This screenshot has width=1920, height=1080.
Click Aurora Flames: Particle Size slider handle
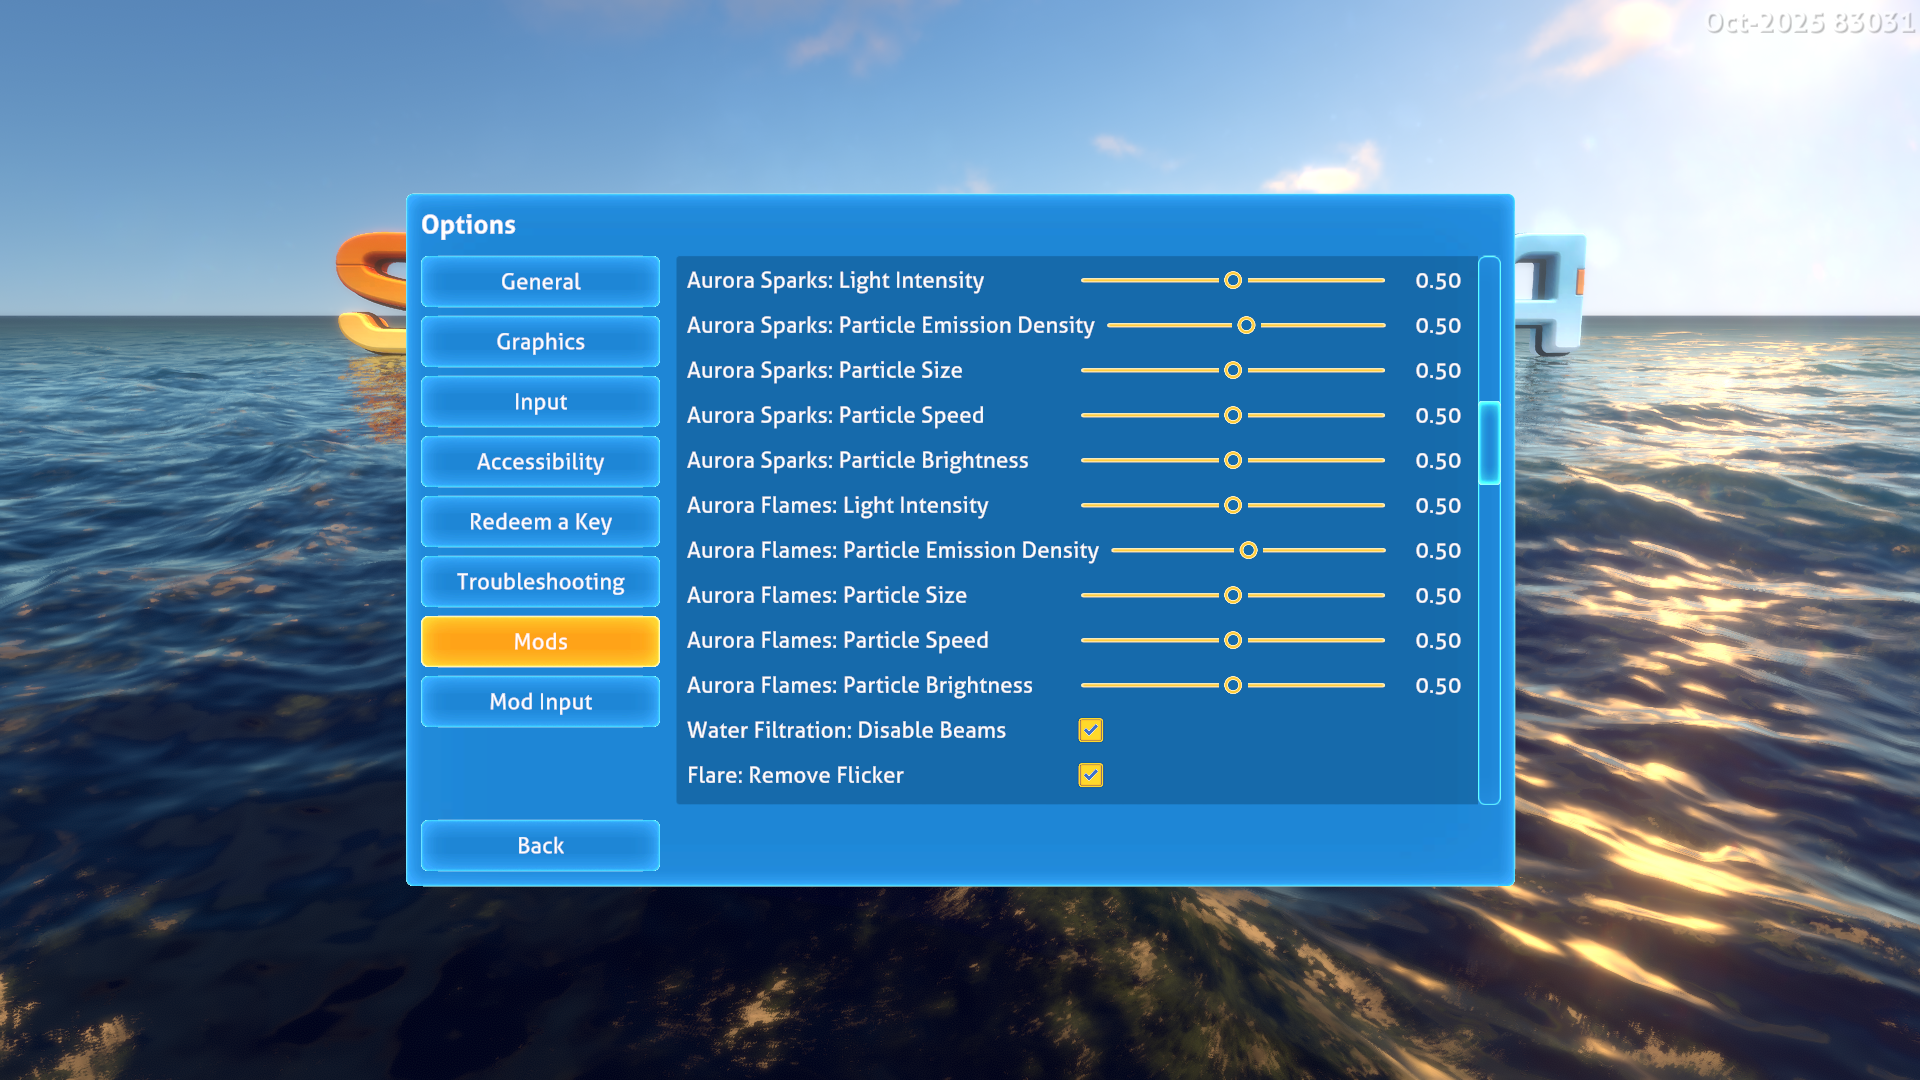point(1233,595)
